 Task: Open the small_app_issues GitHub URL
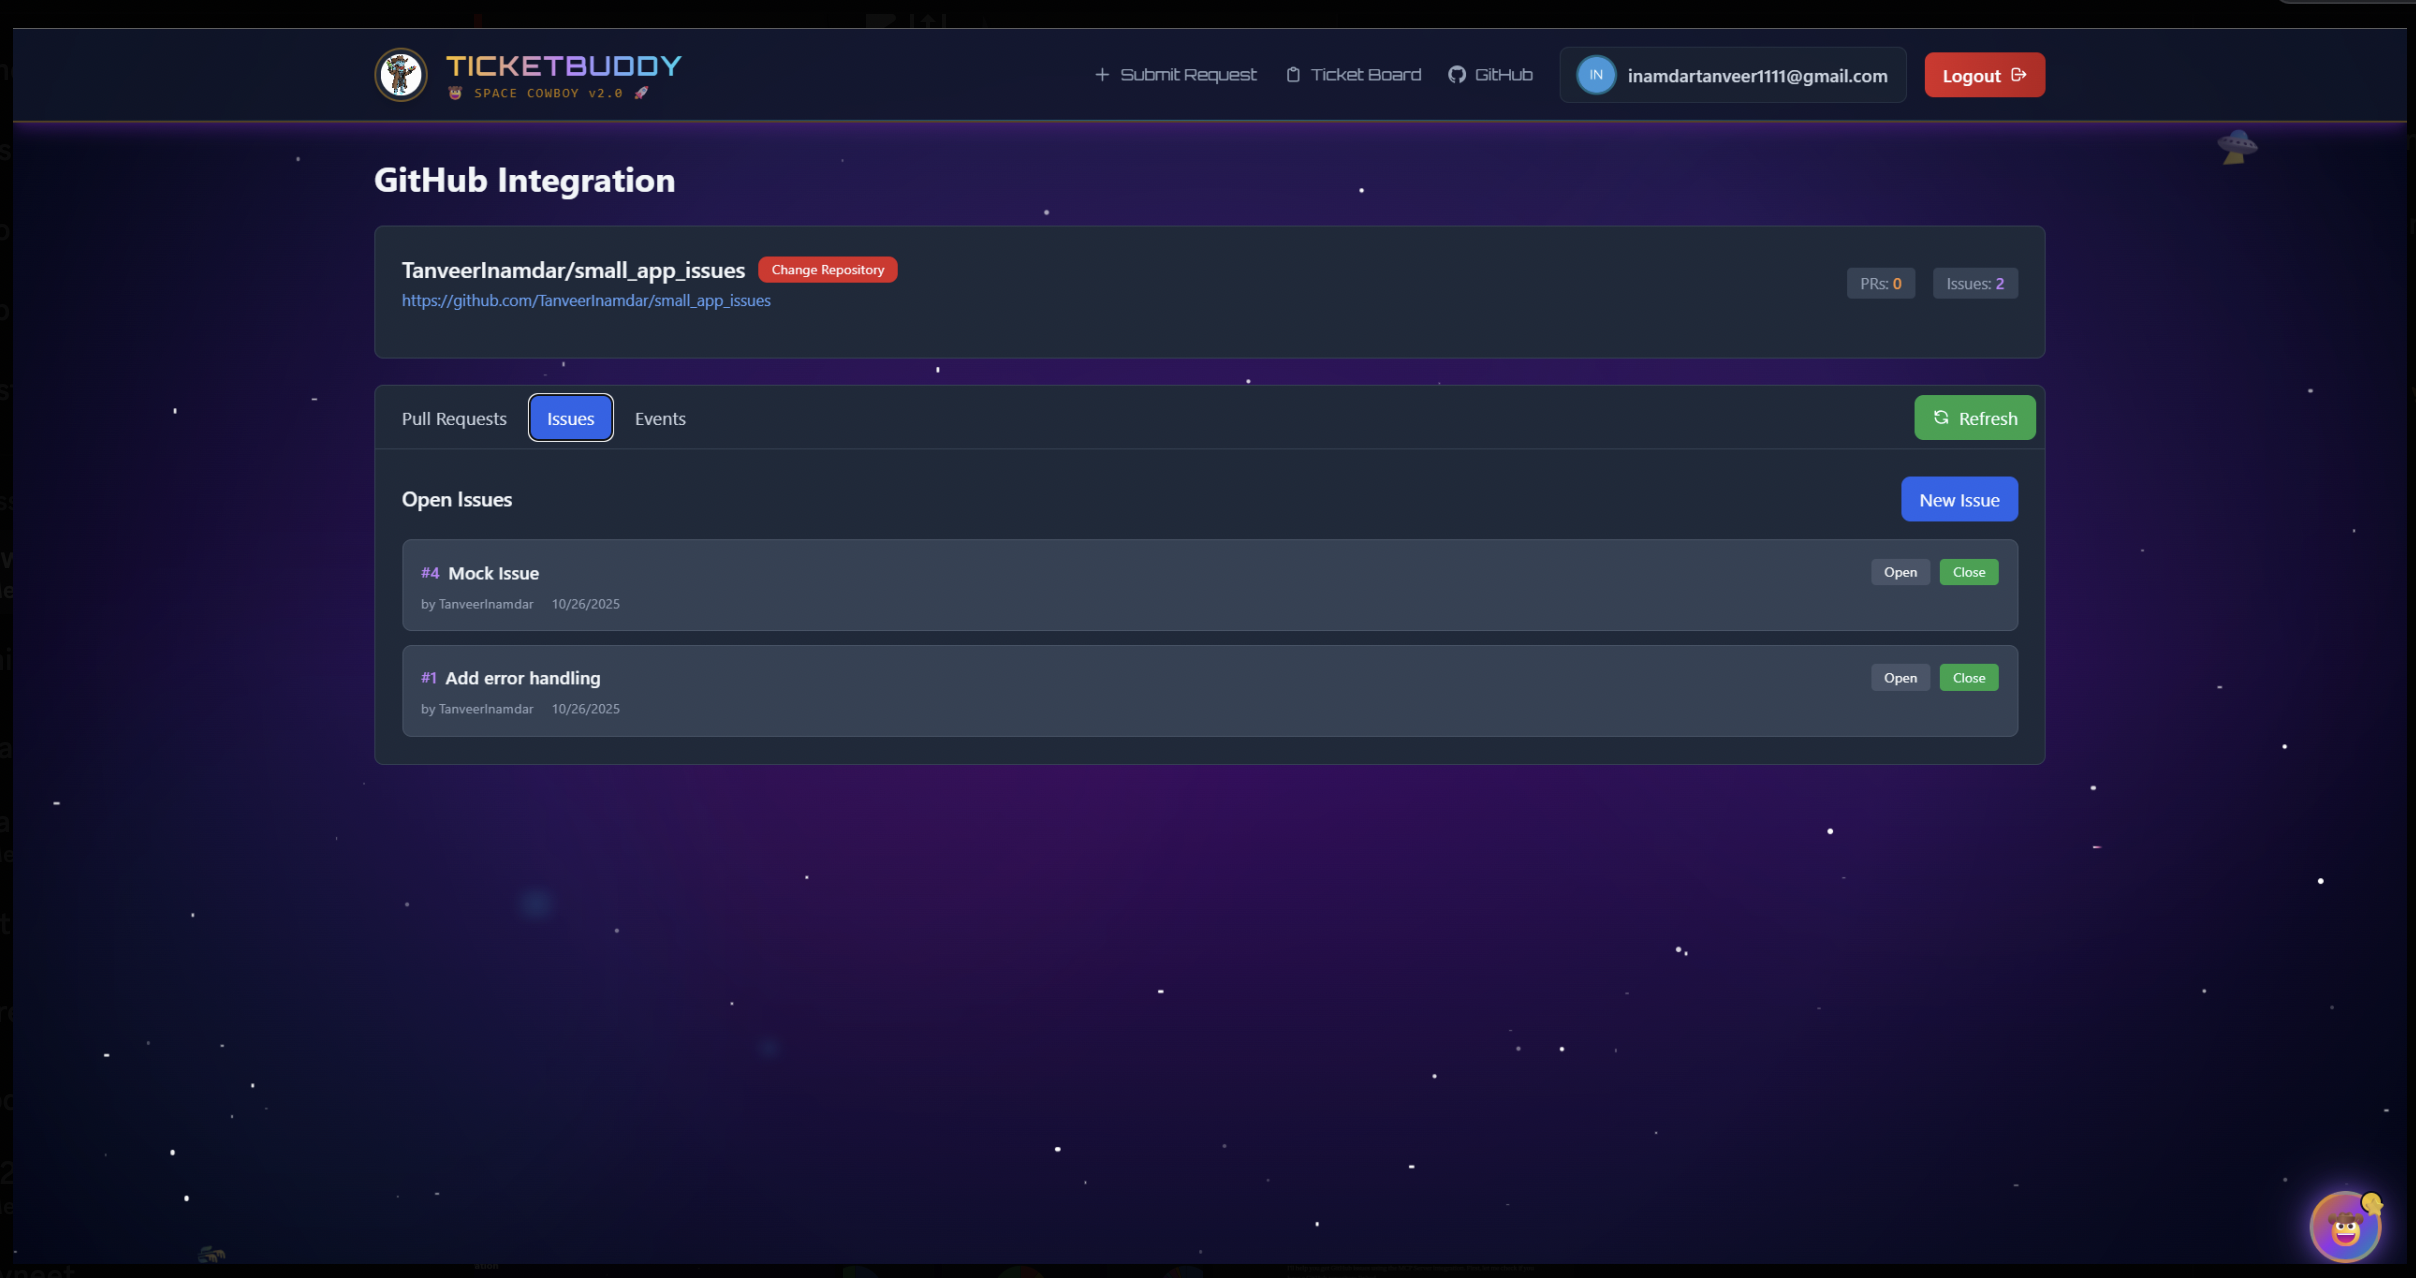tap(586, 301)
